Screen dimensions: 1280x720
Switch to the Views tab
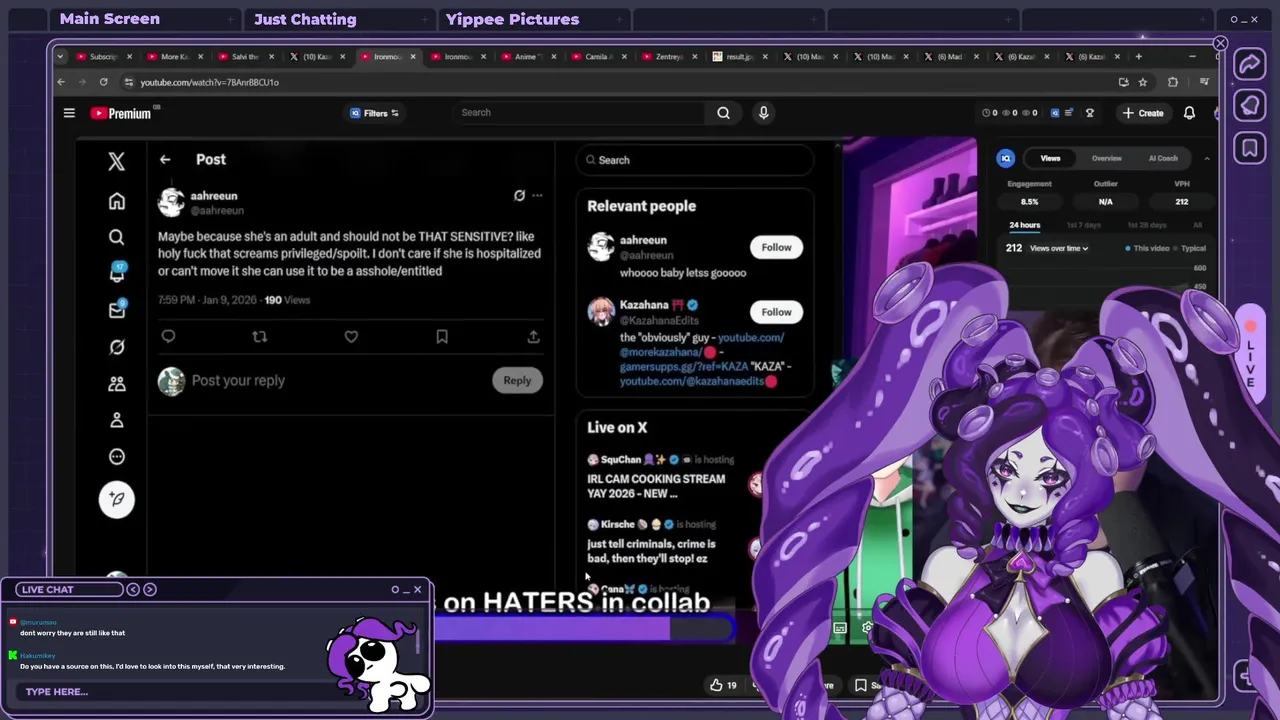pos(1050,158)
